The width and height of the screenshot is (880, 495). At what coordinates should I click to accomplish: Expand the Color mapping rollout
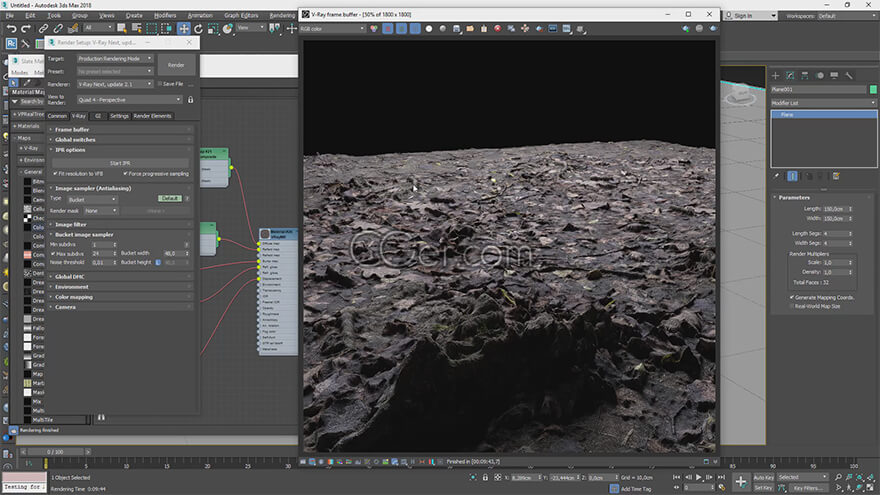point(120,297)
